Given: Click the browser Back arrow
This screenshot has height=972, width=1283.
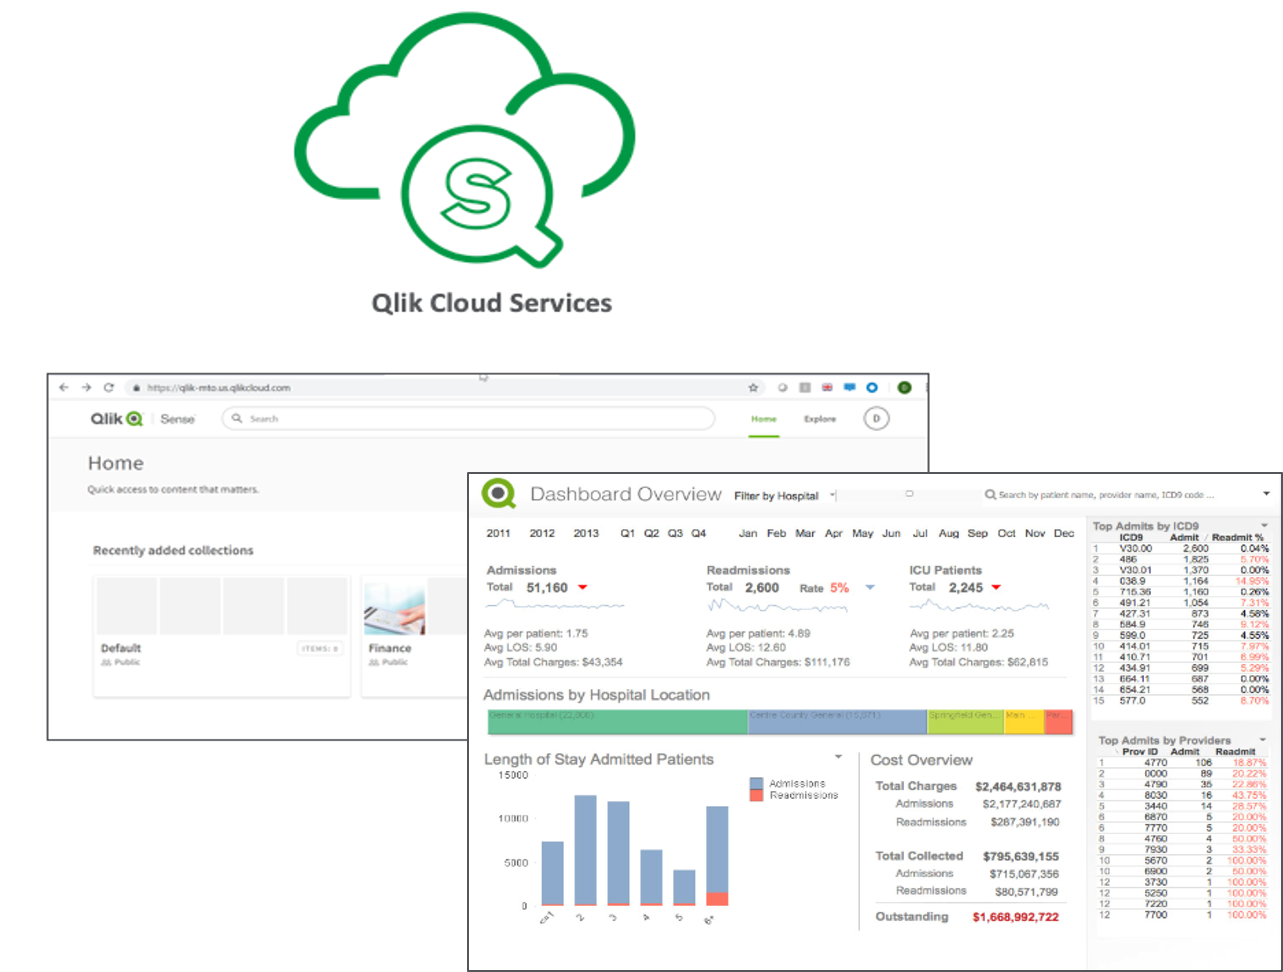Looking at the screenshot, I should click(65, 388).
